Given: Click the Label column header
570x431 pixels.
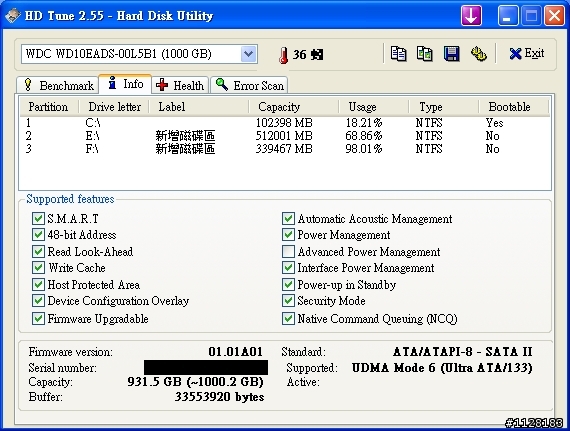Looking at the screenshot, I should [199, 107].
